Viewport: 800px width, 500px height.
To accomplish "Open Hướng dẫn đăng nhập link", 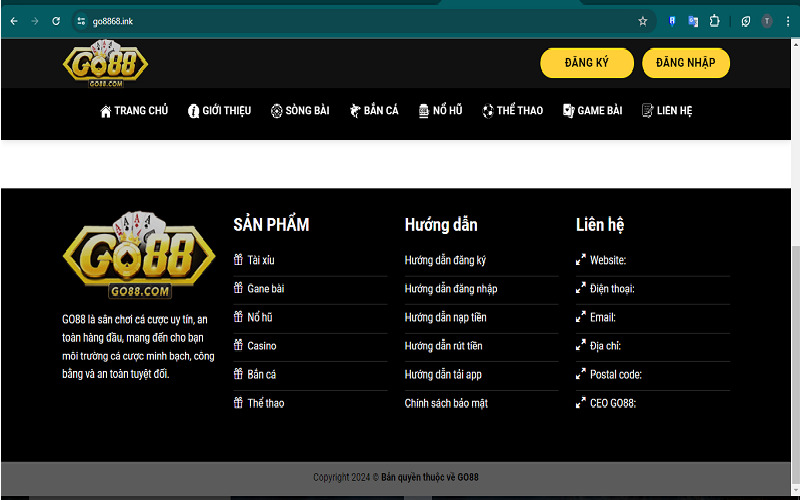I will pyautogui.click(x=451, y=289).
